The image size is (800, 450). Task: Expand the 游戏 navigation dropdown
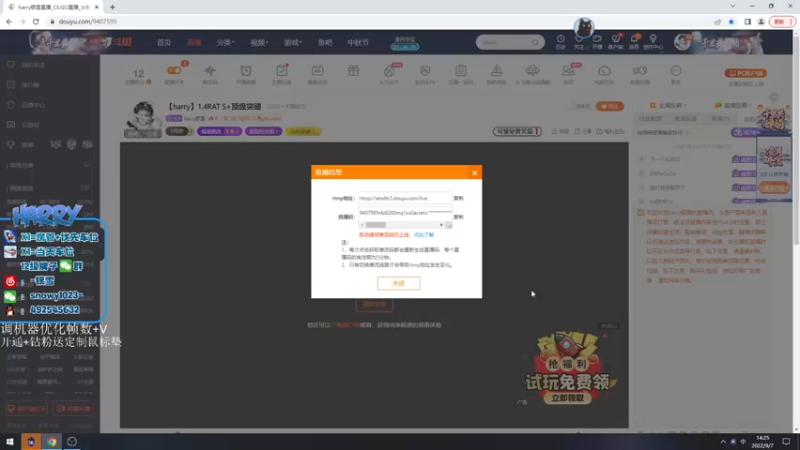click(x=293, y=42)
